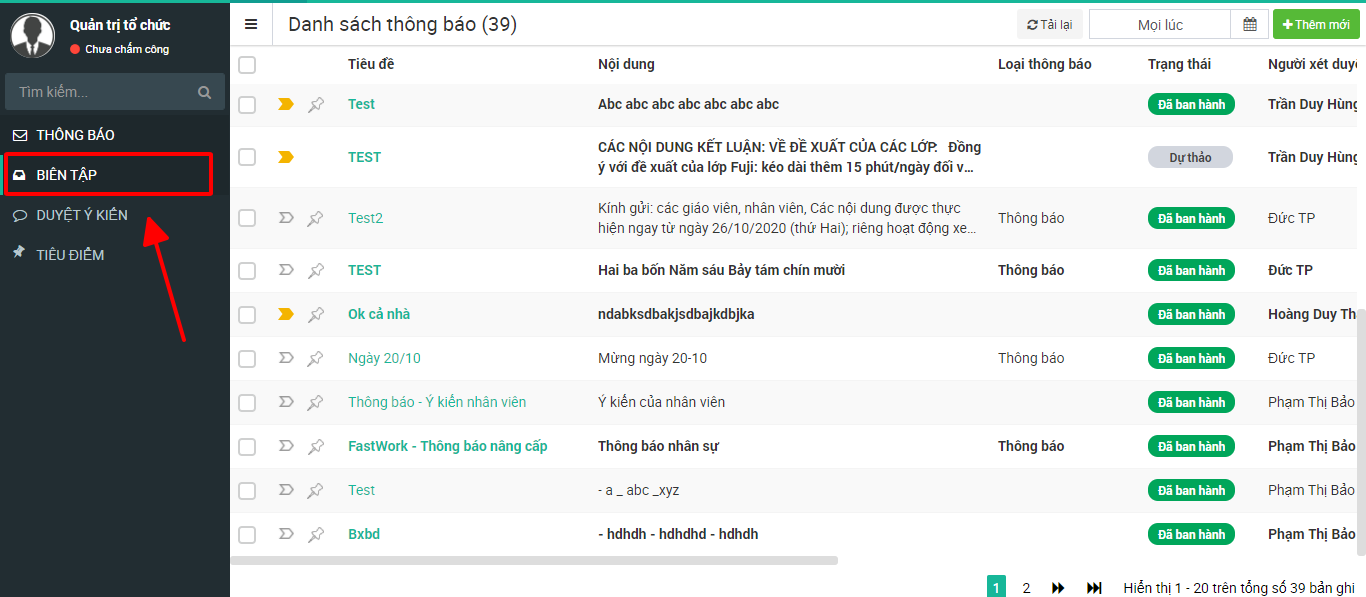Click the calendar icon next to date filter
This screenshot has height=597, width=1366.
tap(1249, 25)
